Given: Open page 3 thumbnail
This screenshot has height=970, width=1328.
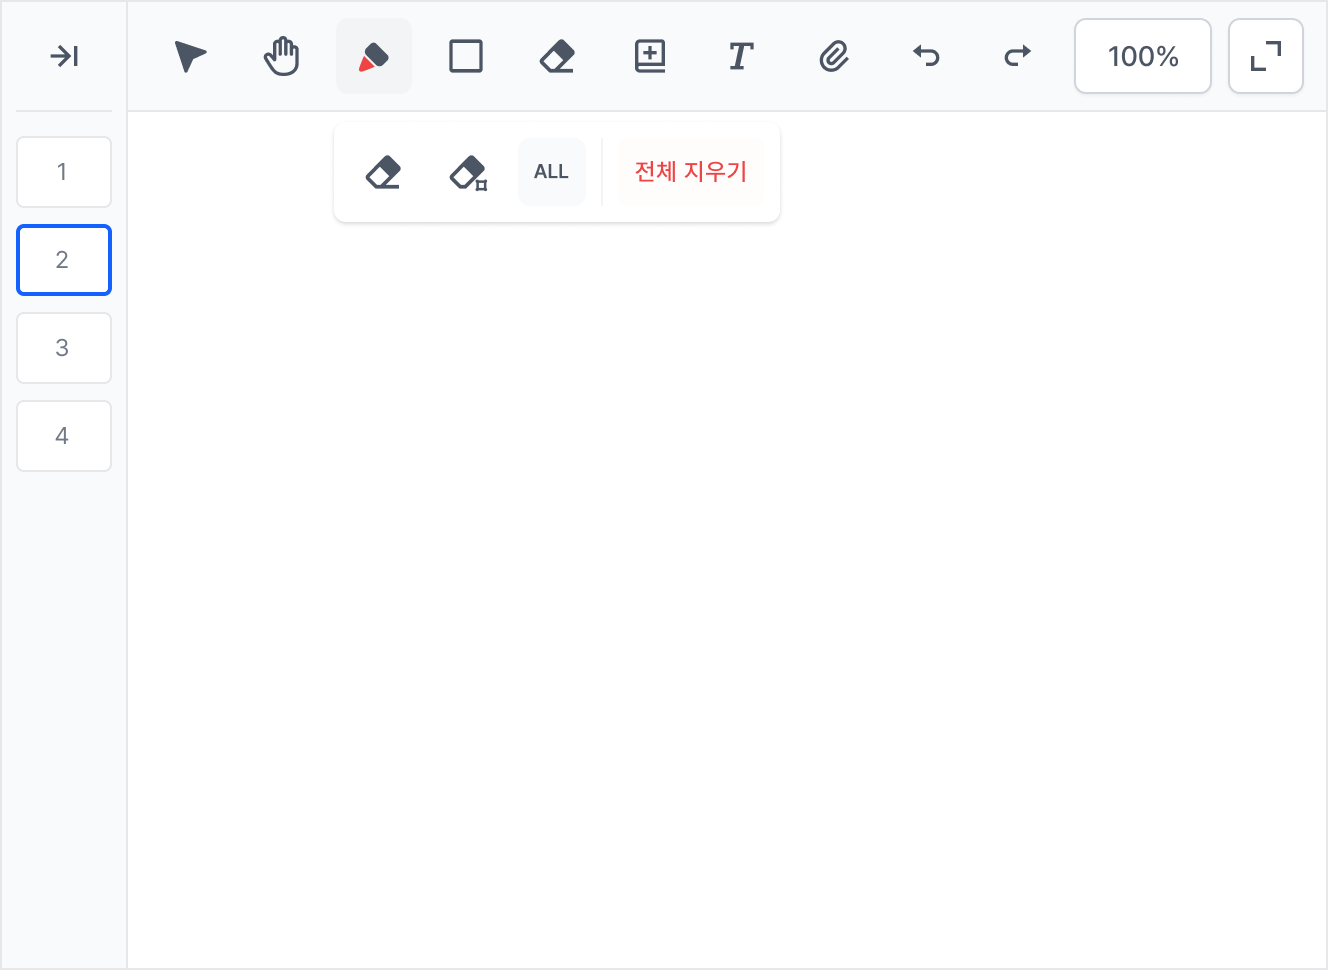Looking at the screenshot, I should 64,348.
